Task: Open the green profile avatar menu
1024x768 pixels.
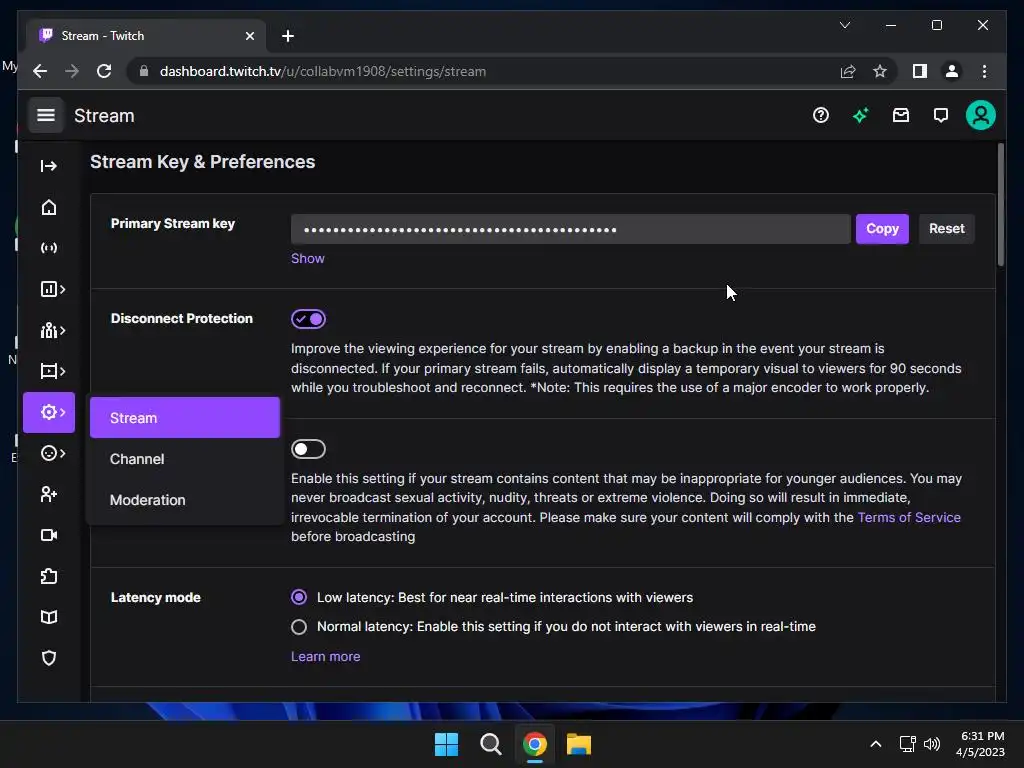Action: pos(981,116)
